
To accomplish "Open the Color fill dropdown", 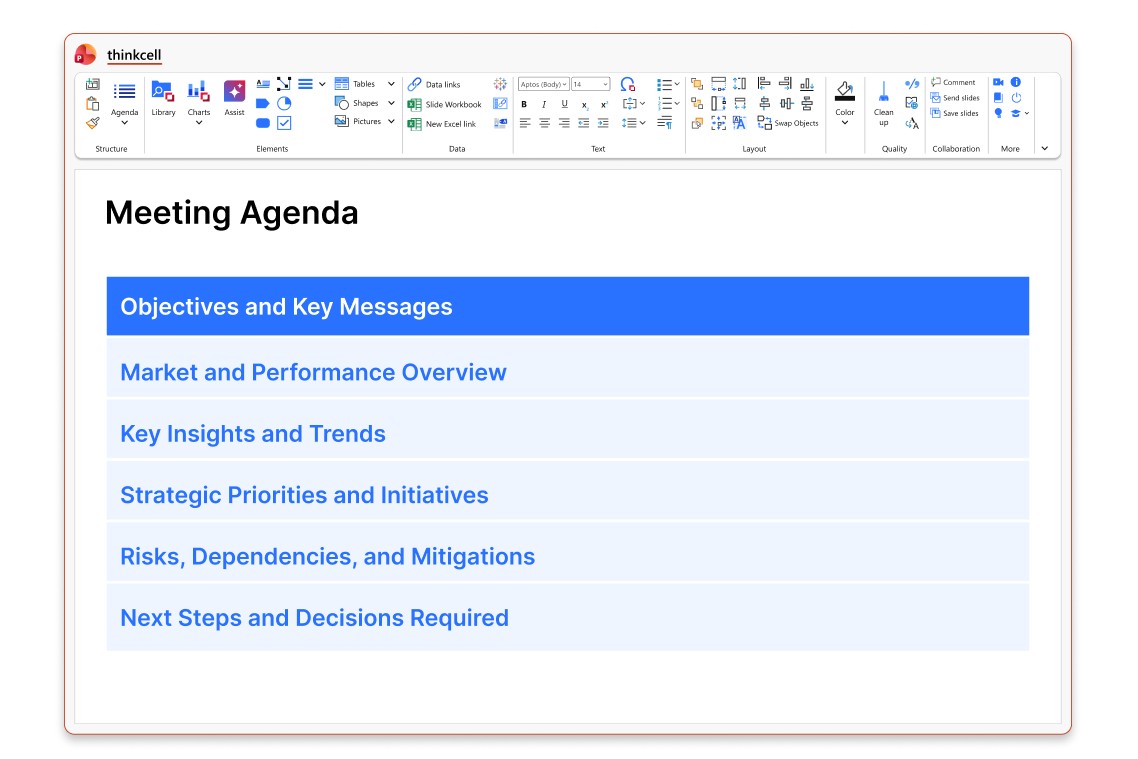I will 845,122.
